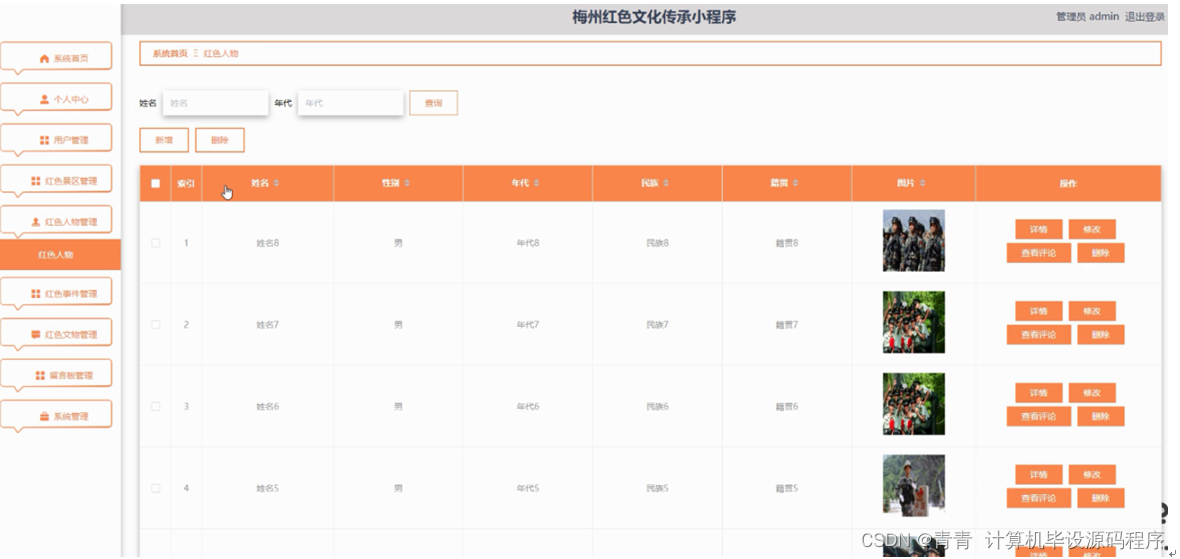The image size is (1180, 559).
Task: Click the batch 删除 button above the table
Action: 220,140
